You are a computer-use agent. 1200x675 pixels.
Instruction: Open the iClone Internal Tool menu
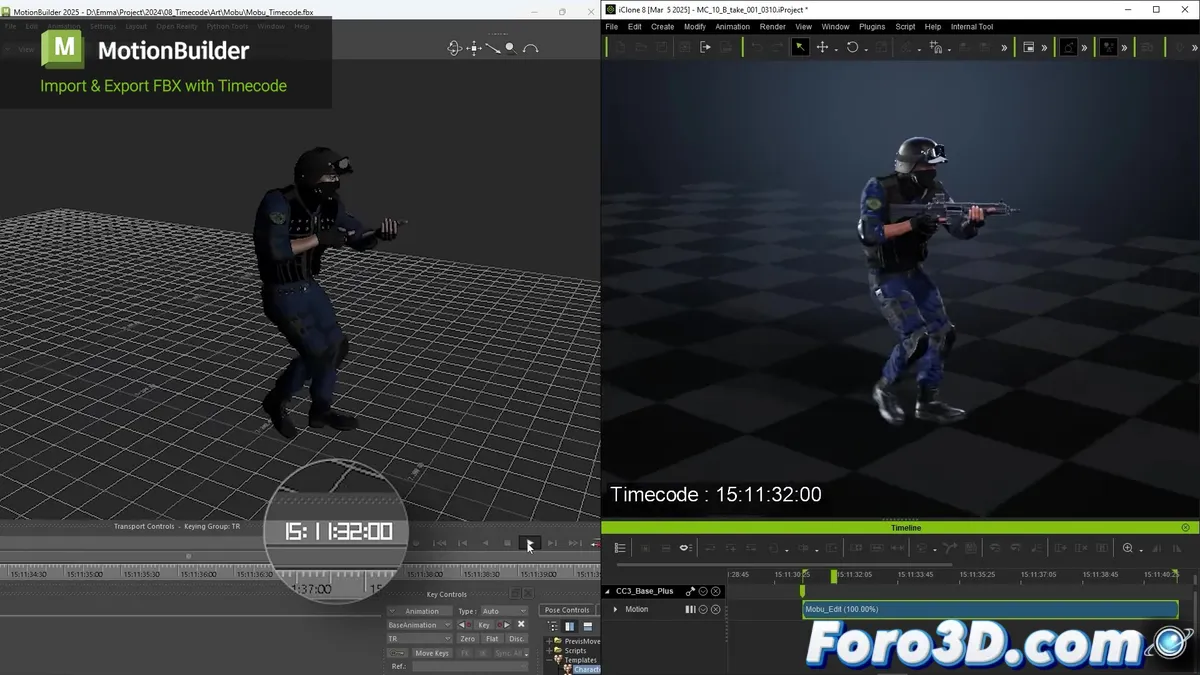(972, 27)
